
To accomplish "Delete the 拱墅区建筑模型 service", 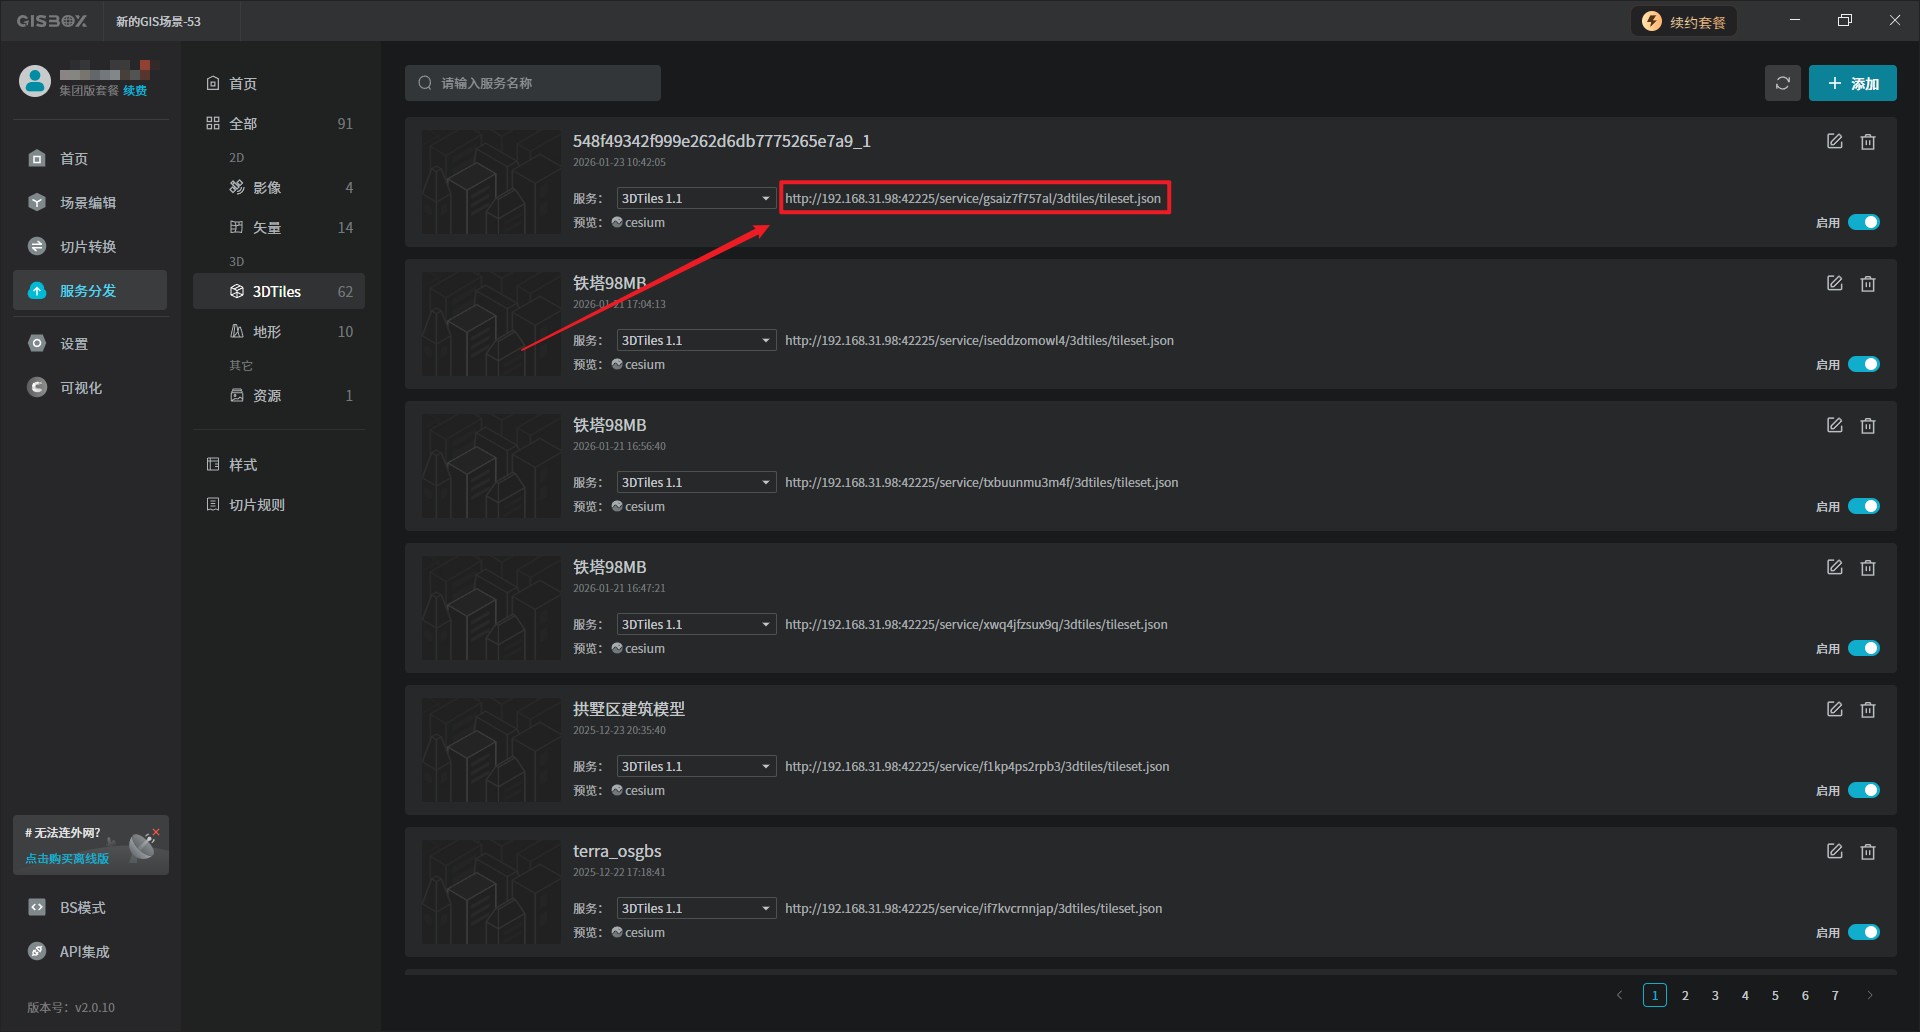I will coord(1867,710).
